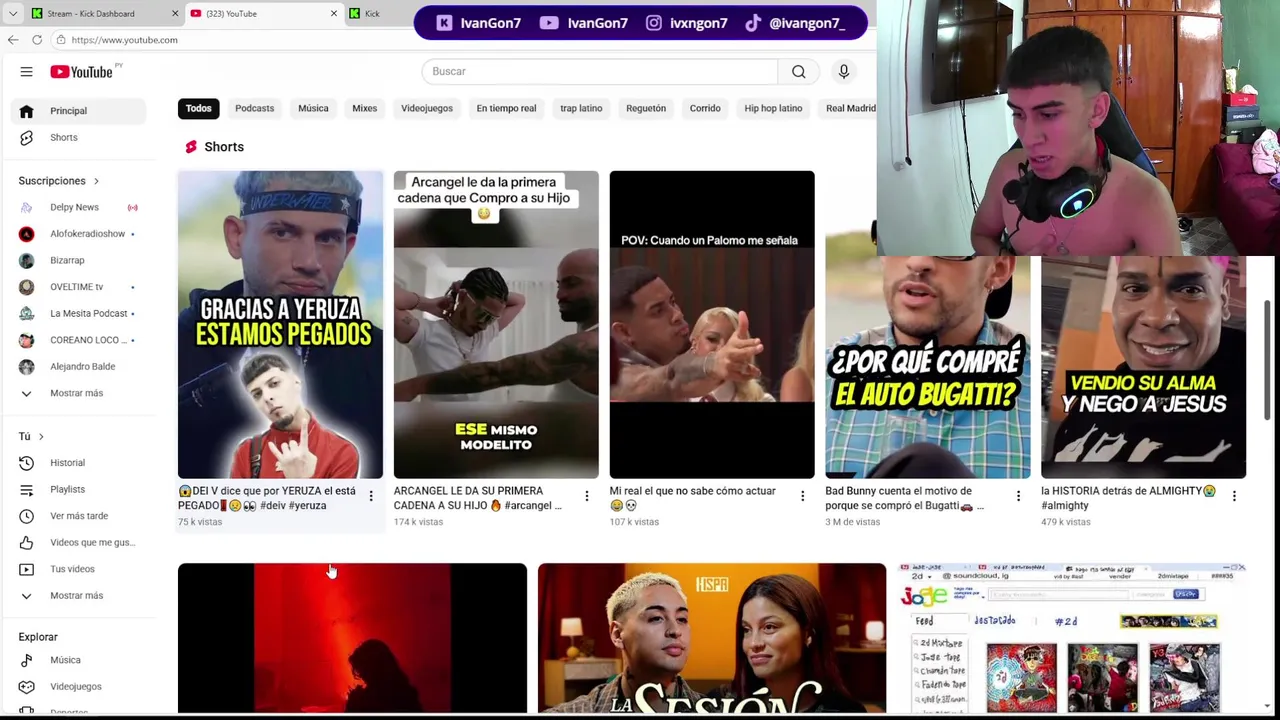
Task: Select the Reguetón filter chip
Action: coord(646,108)
